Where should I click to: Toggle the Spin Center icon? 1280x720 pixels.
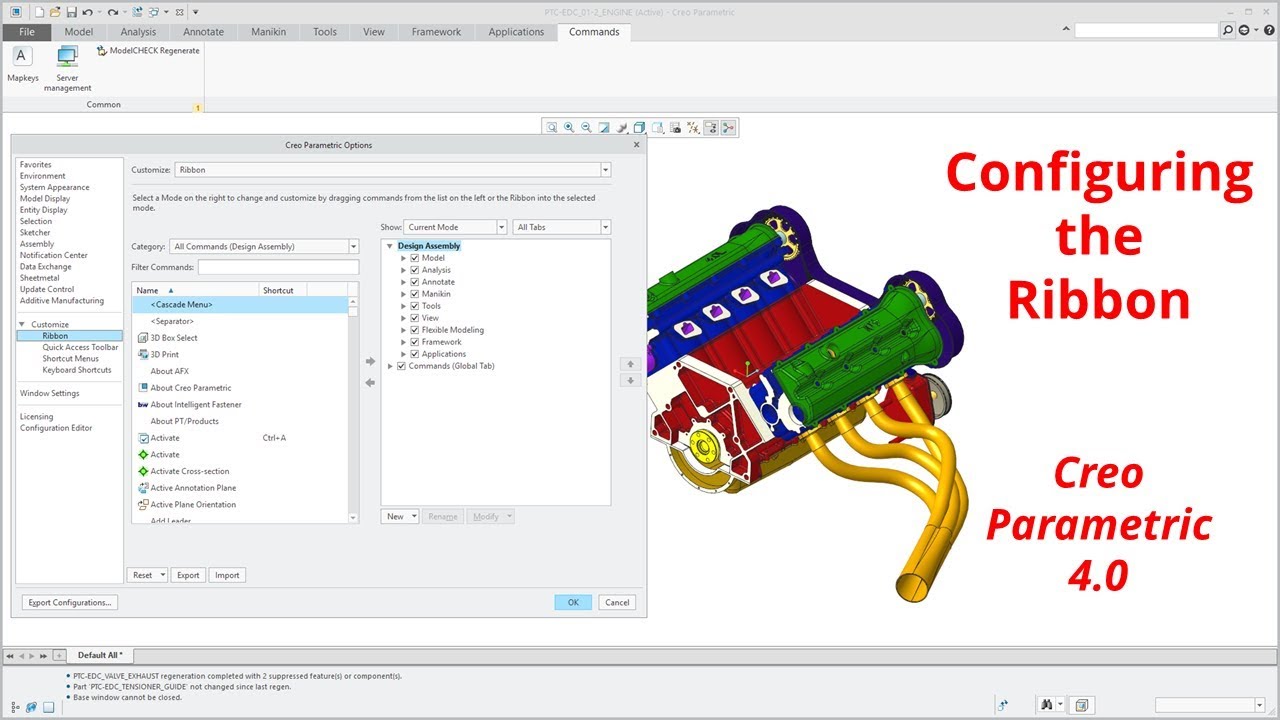[728, 128]
